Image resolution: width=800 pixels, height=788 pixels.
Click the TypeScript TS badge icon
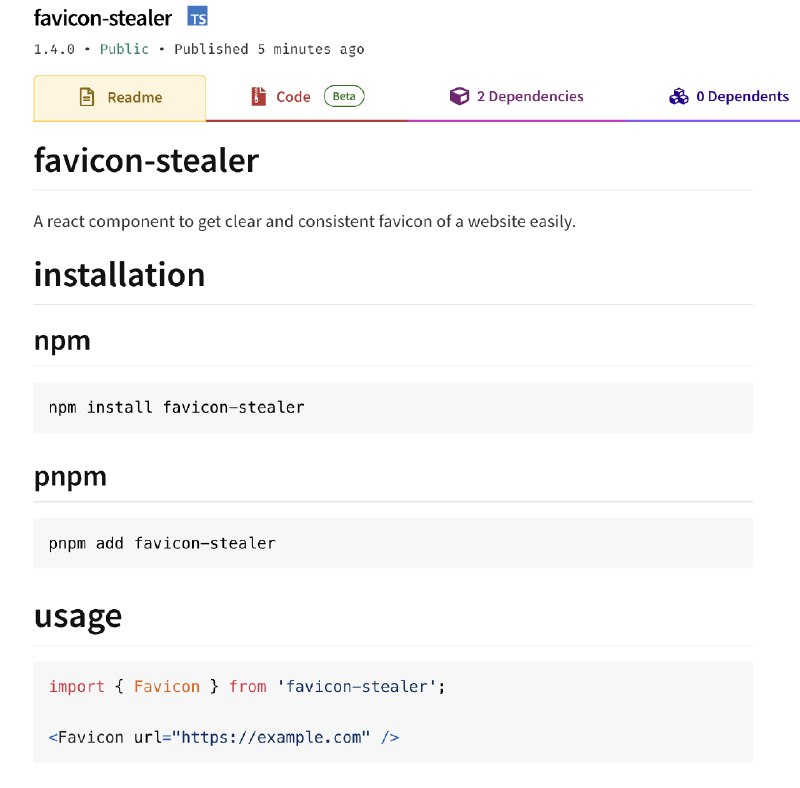[197, 16]
